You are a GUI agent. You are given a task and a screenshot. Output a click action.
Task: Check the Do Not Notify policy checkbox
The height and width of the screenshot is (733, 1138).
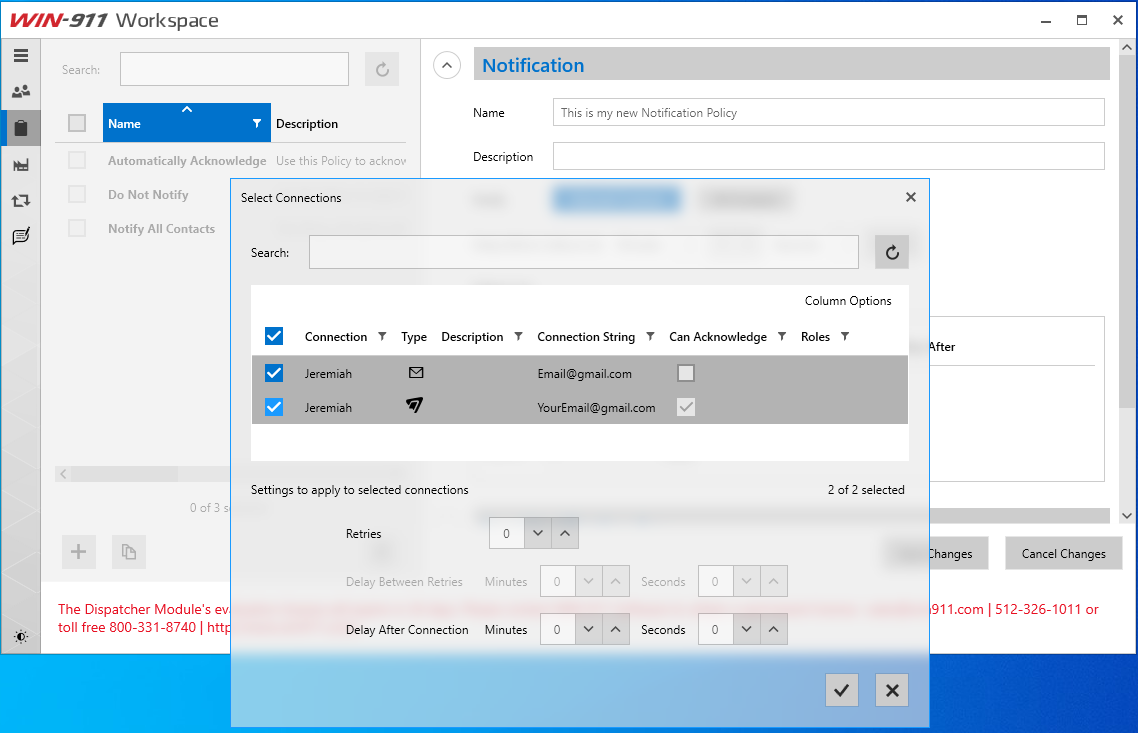pyautogui.click(x=77, y=194)
